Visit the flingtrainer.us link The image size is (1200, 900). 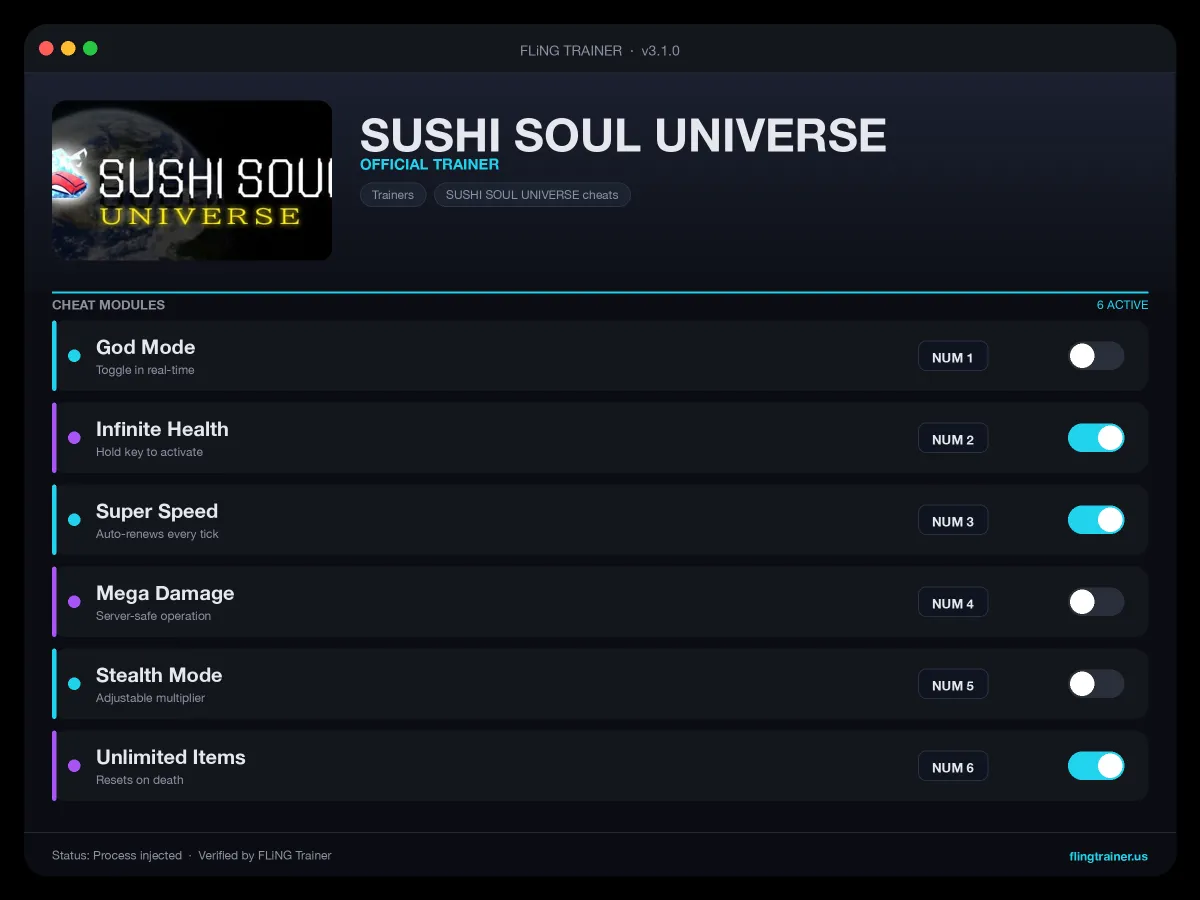[1108, 856]
